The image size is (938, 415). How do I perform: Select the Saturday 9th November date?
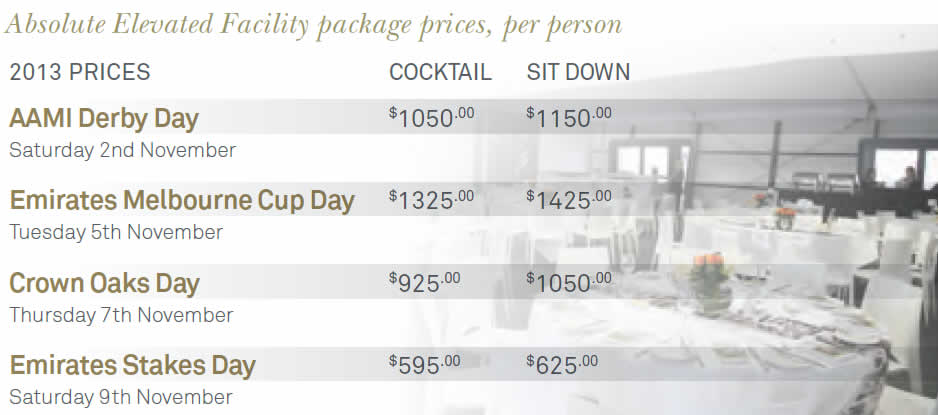pyautogui.click(x=121, y=397)
